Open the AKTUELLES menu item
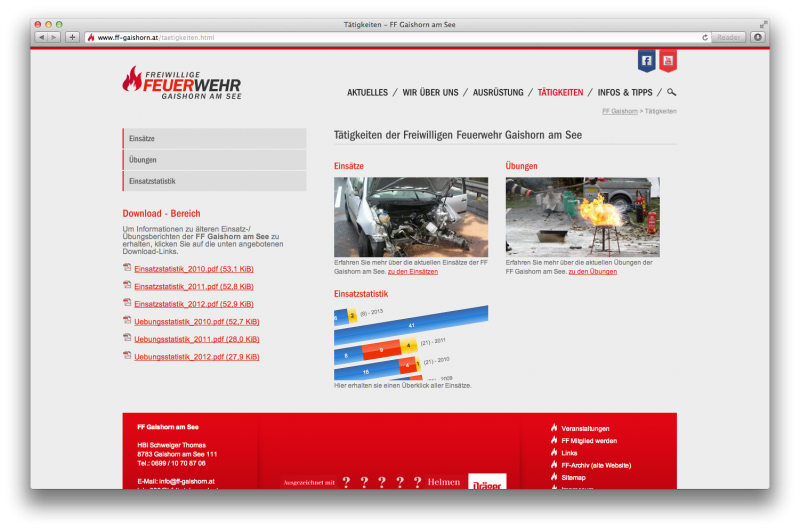Viewport: 800px width, 531px height. coord(367,93)
